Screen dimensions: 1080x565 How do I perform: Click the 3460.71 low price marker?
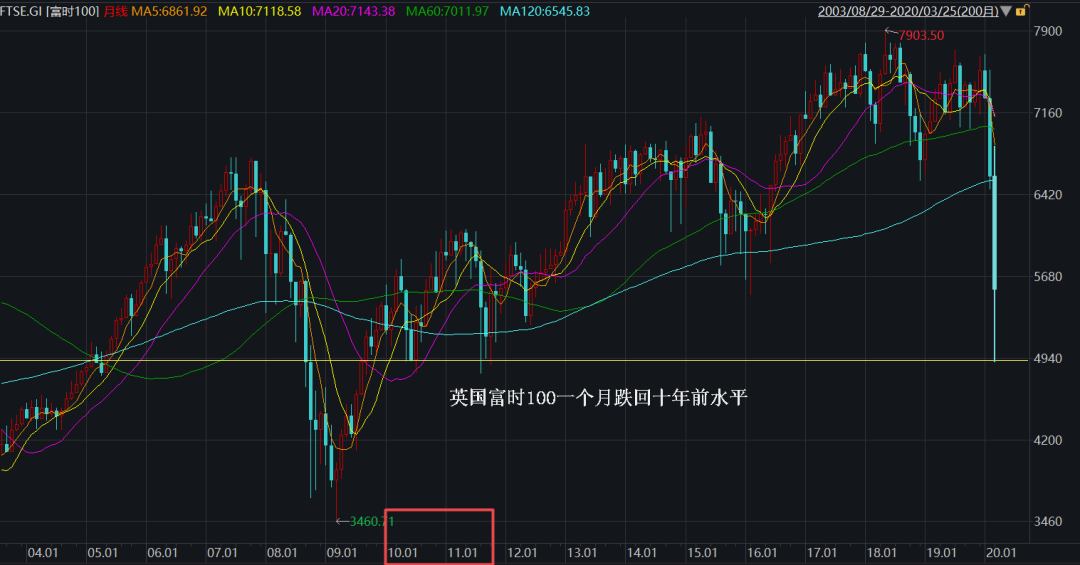(x=372, y=522)
